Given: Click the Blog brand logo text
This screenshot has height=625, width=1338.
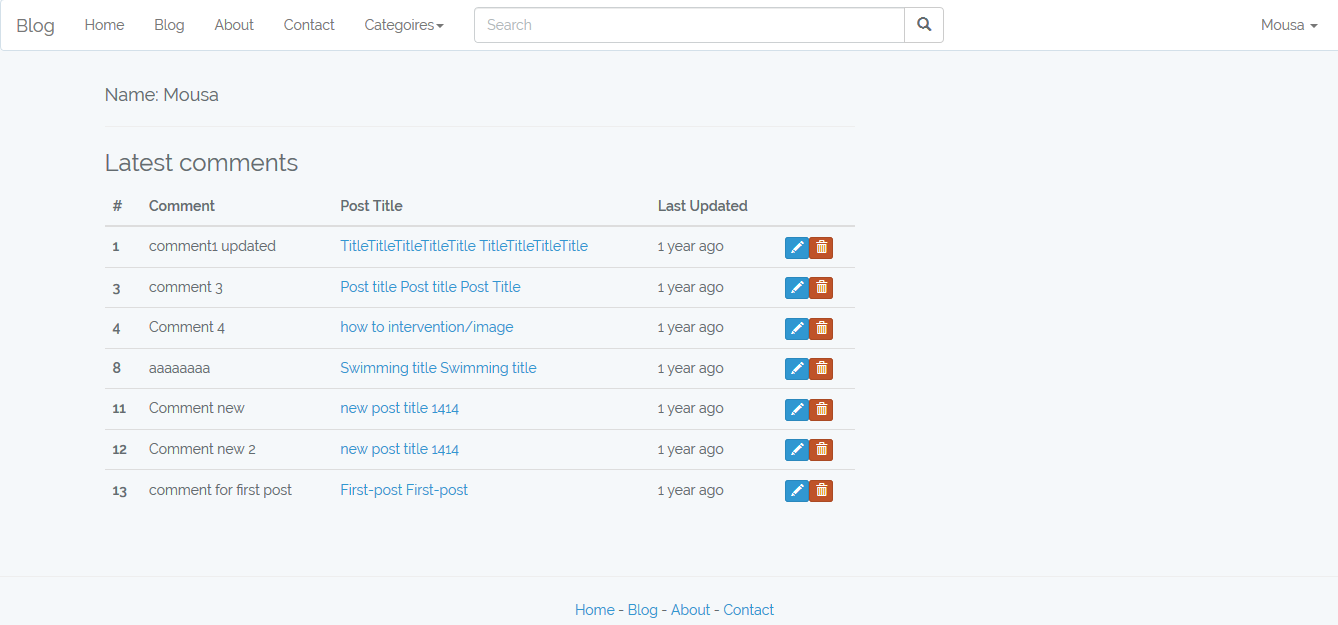Looking at the screenshot, I should tap(35, 25).
